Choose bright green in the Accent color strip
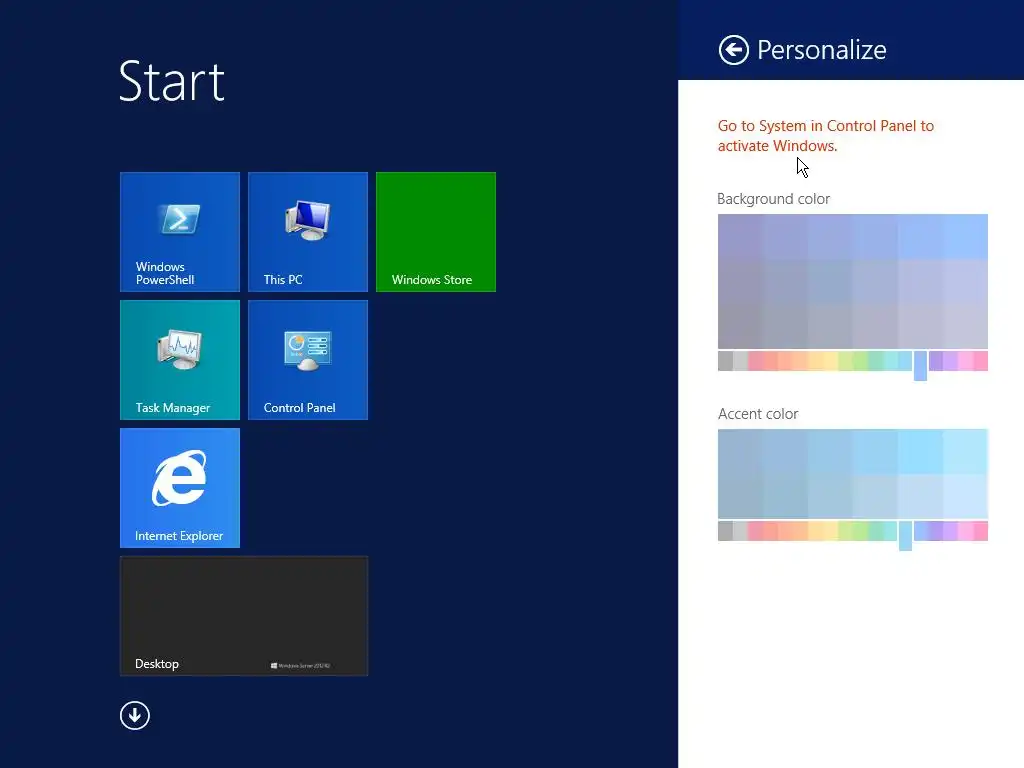Viewport: 1024px width, 768px height. tap(861, 531)
